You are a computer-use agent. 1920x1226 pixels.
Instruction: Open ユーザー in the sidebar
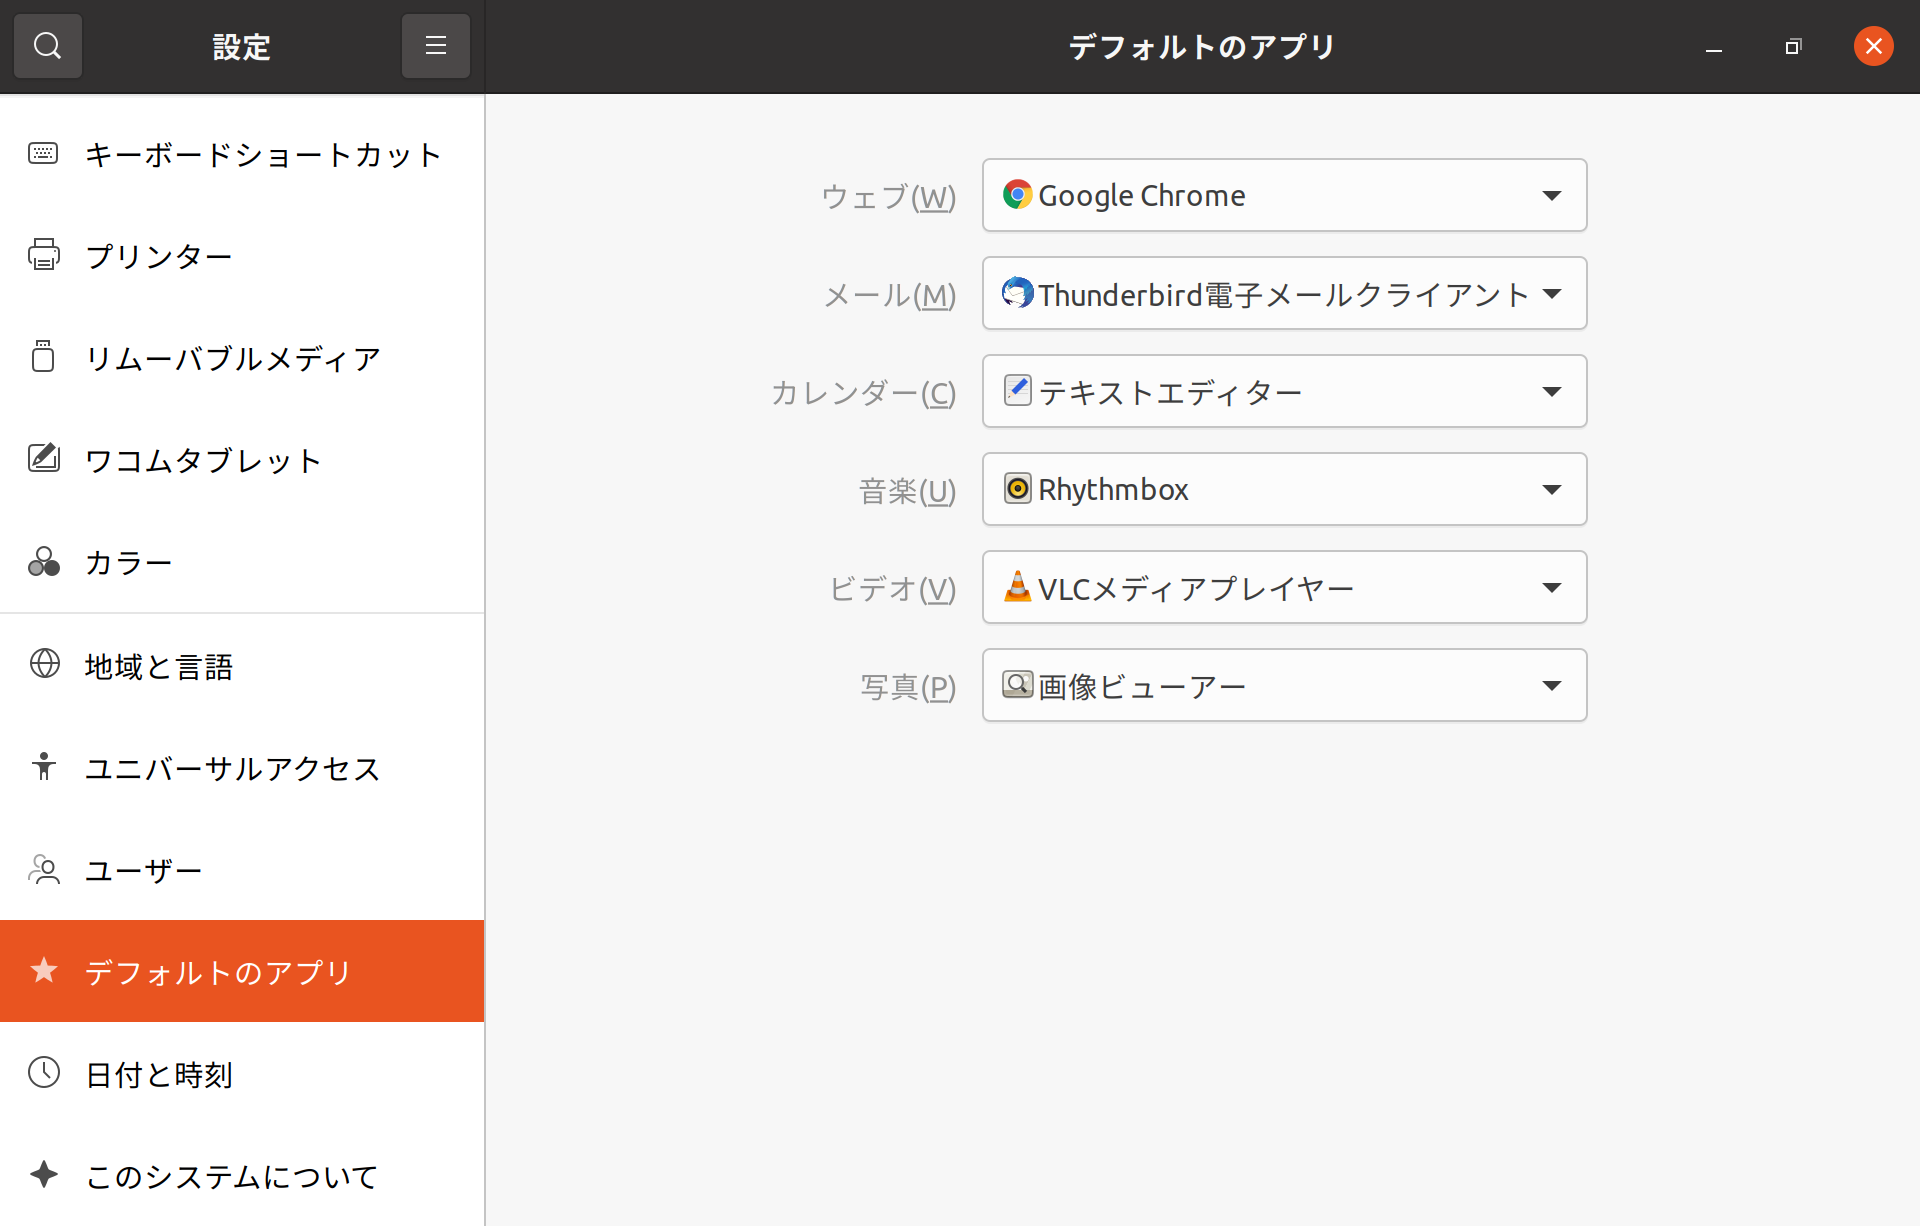[x=242, y=870]
